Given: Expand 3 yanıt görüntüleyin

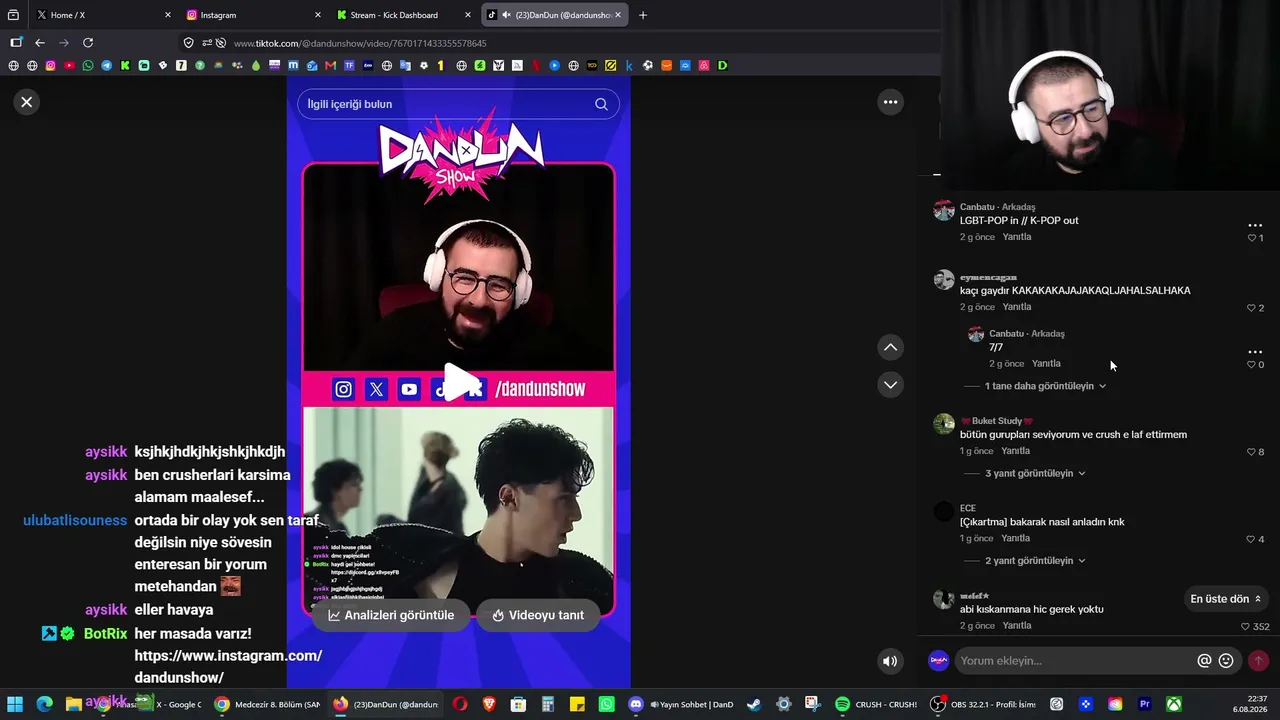Looking at the screenshot, I should [x=1035, y=473].
